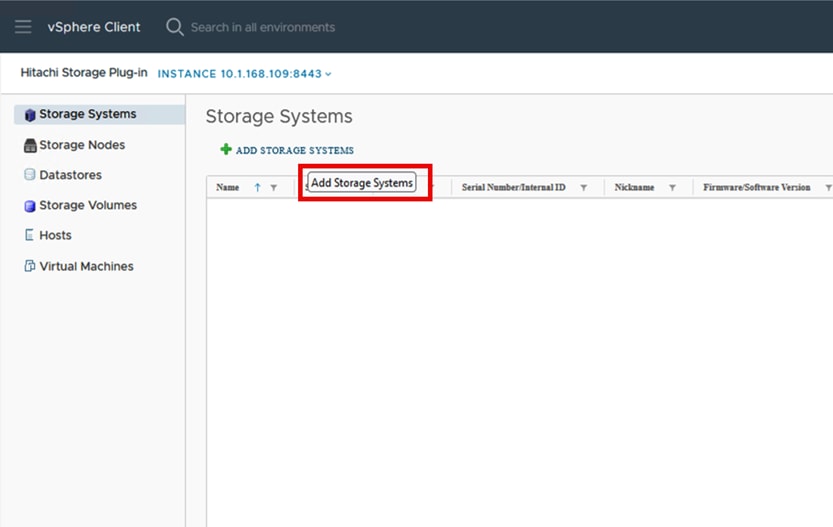Click the Storage Volumes sidebar icon
Image resolution: width=833 pixels, height=527 pixels.
click(x=30, y=206)
